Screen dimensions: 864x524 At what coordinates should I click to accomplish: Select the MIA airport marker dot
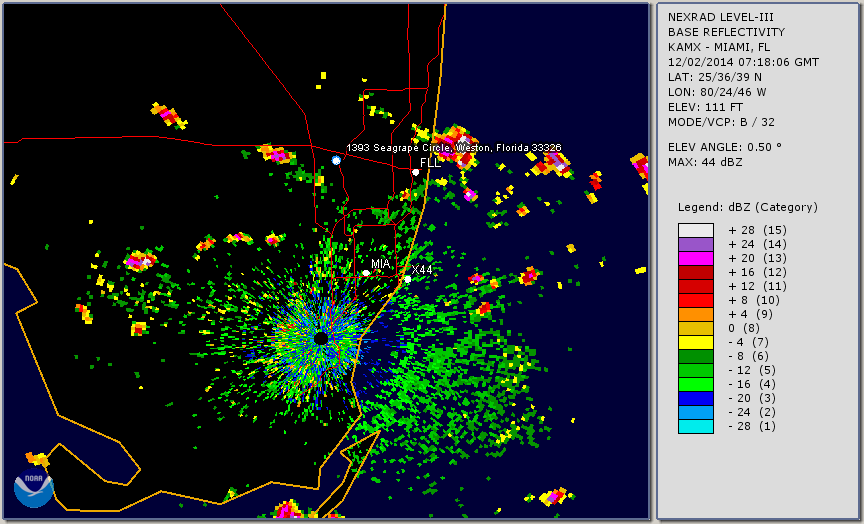366,273
